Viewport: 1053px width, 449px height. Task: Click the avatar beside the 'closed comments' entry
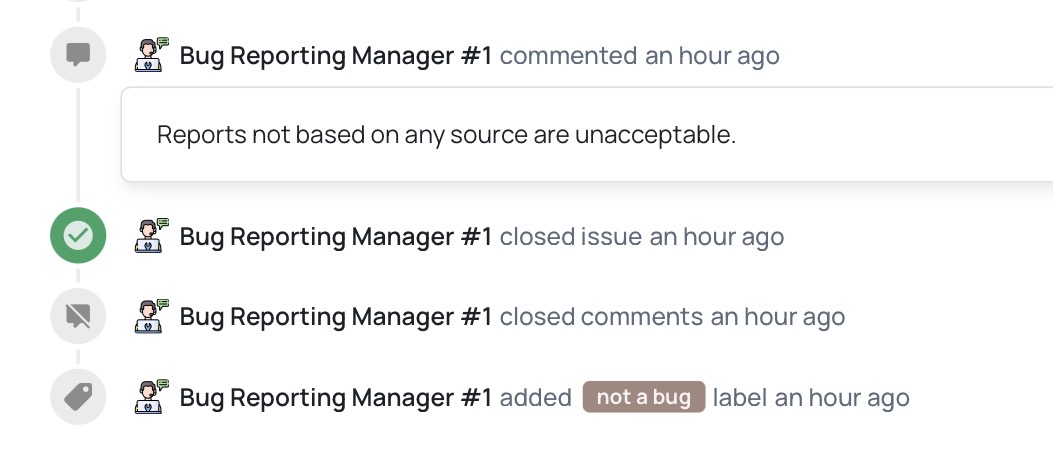(151, 317)
